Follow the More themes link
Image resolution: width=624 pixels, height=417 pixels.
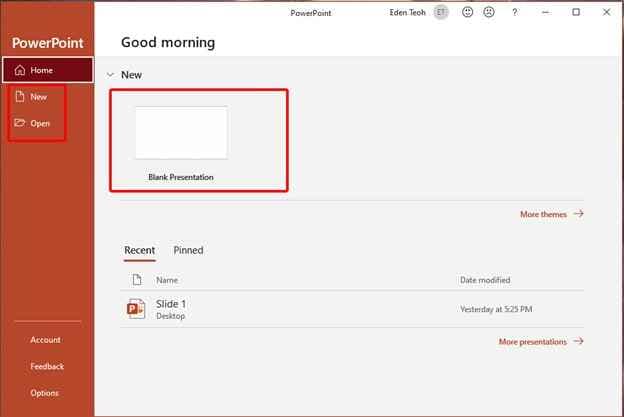(552, 214)
